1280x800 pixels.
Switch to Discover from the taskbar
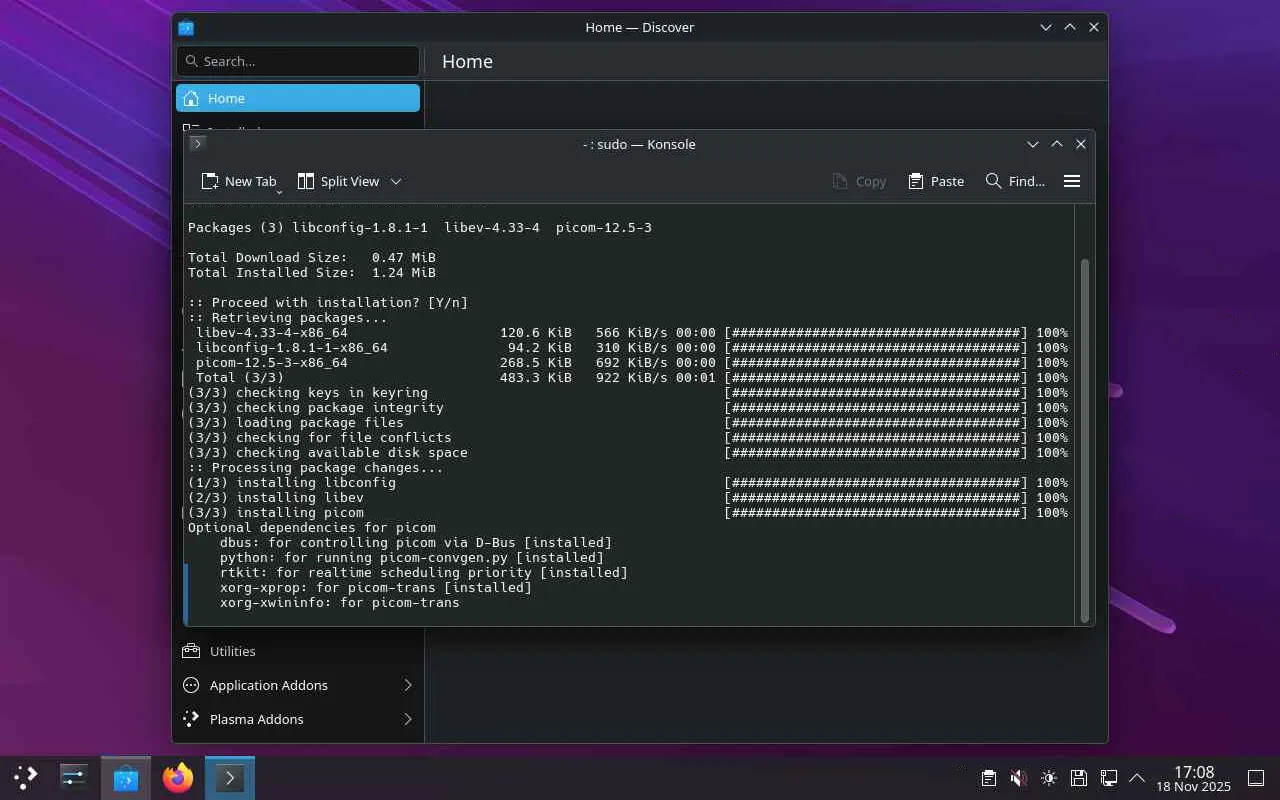[x=126, y=777]
